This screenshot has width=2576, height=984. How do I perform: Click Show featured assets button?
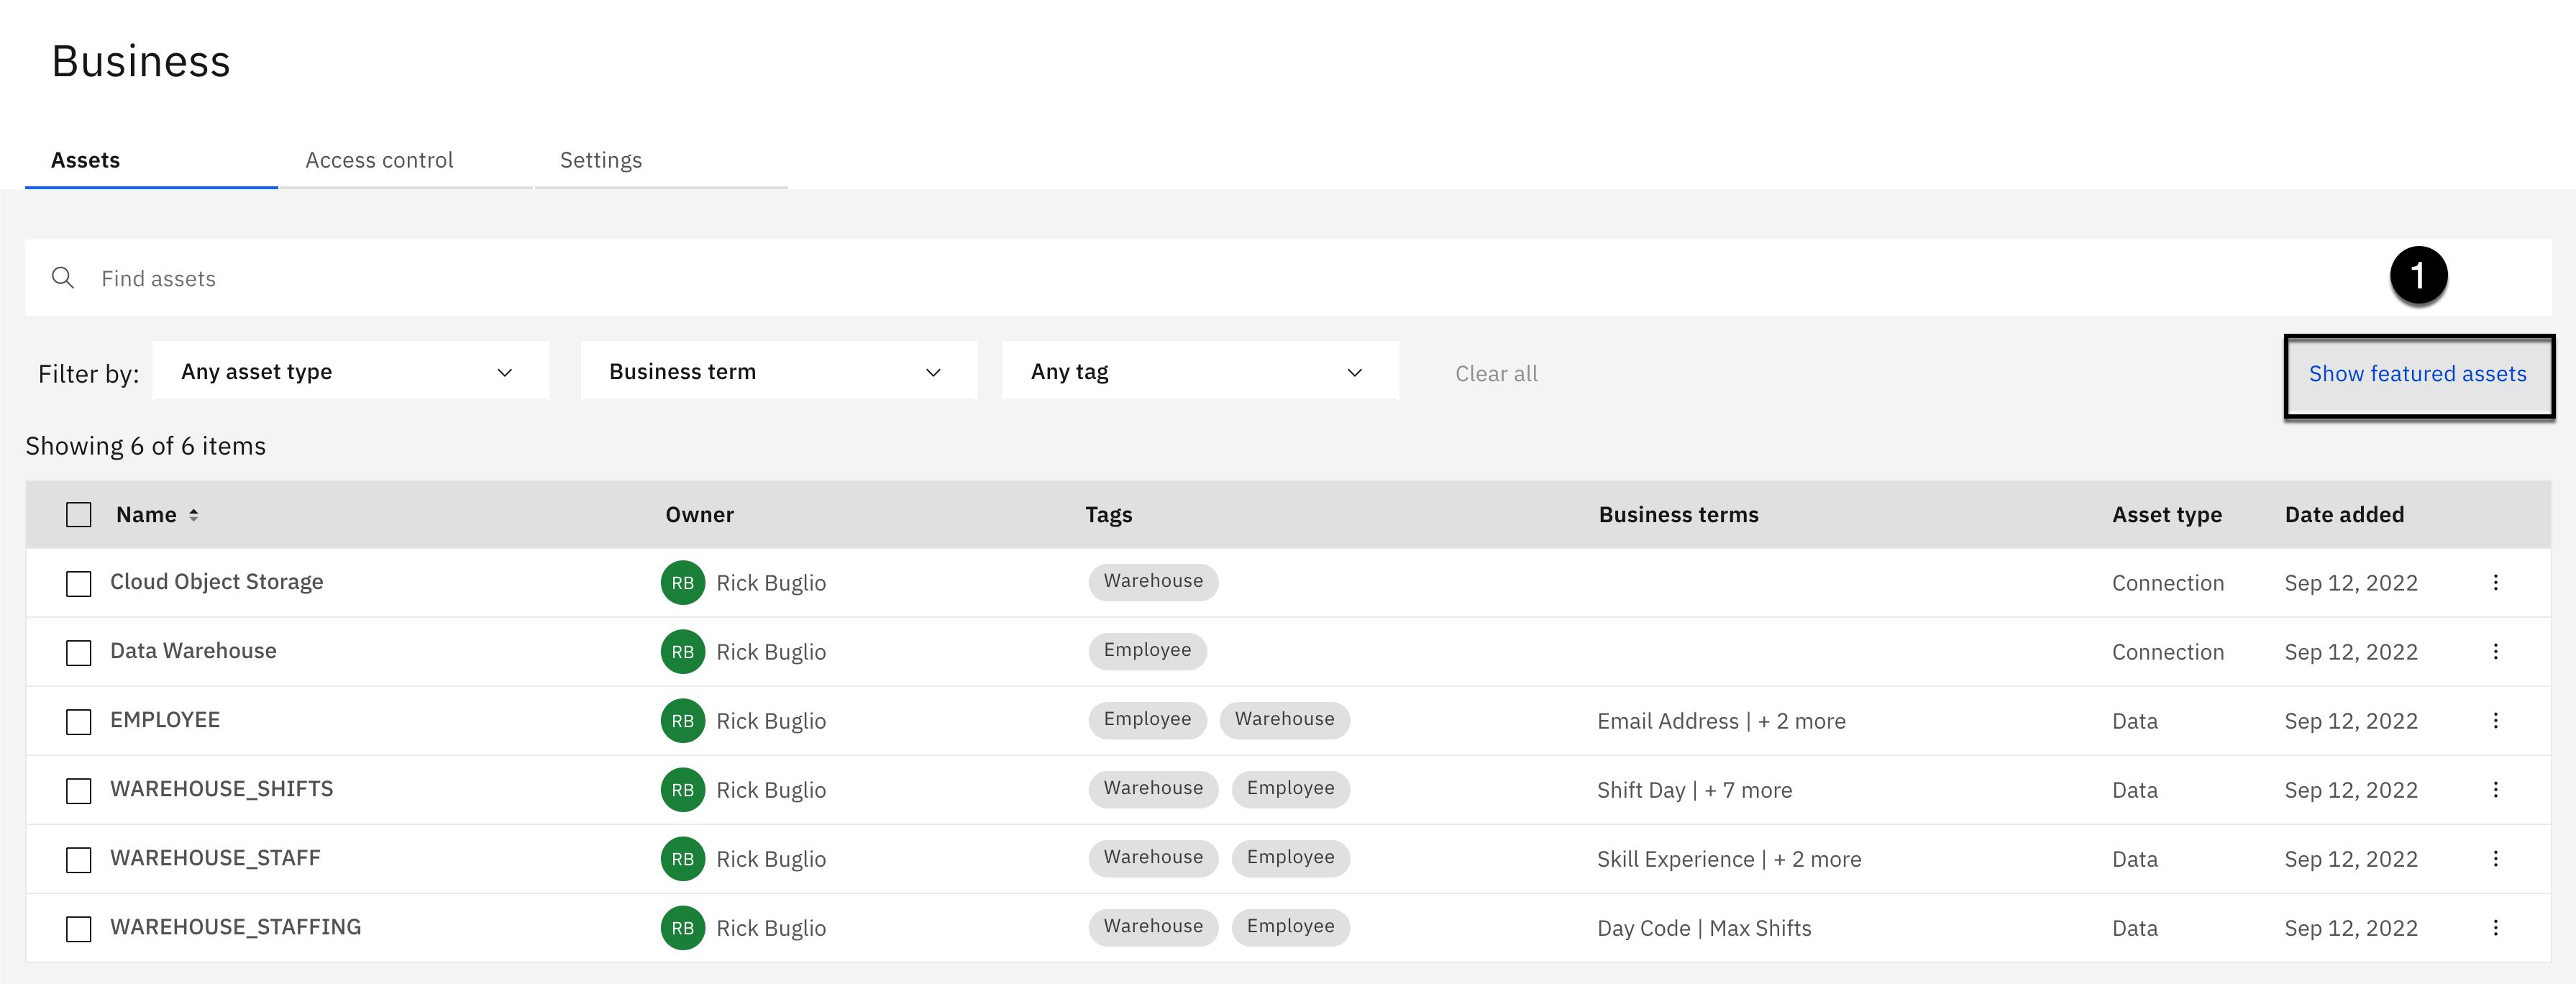pyautogui.click(x=2417, y=374)
